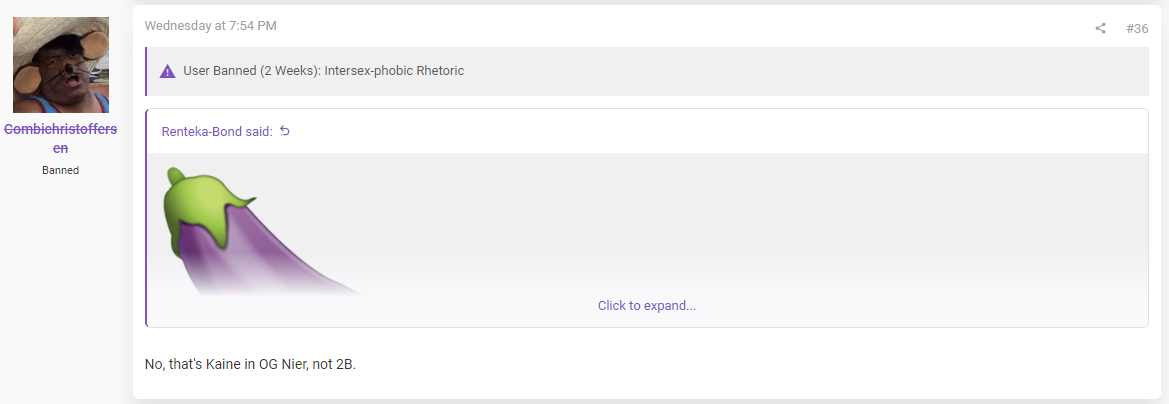Screen dimensions: 1169x404
Task: Click the share icon for post #36
Action: click(x=1100, y=28)
